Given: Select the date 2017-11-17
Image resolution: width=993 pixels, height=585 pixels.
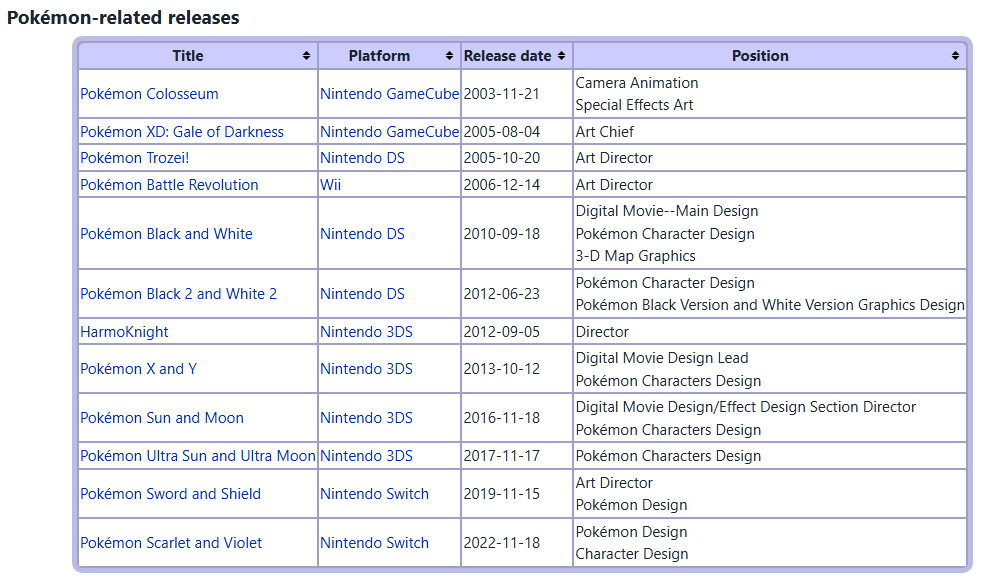Looking at the screenshot, I should (x=502, y=456).
